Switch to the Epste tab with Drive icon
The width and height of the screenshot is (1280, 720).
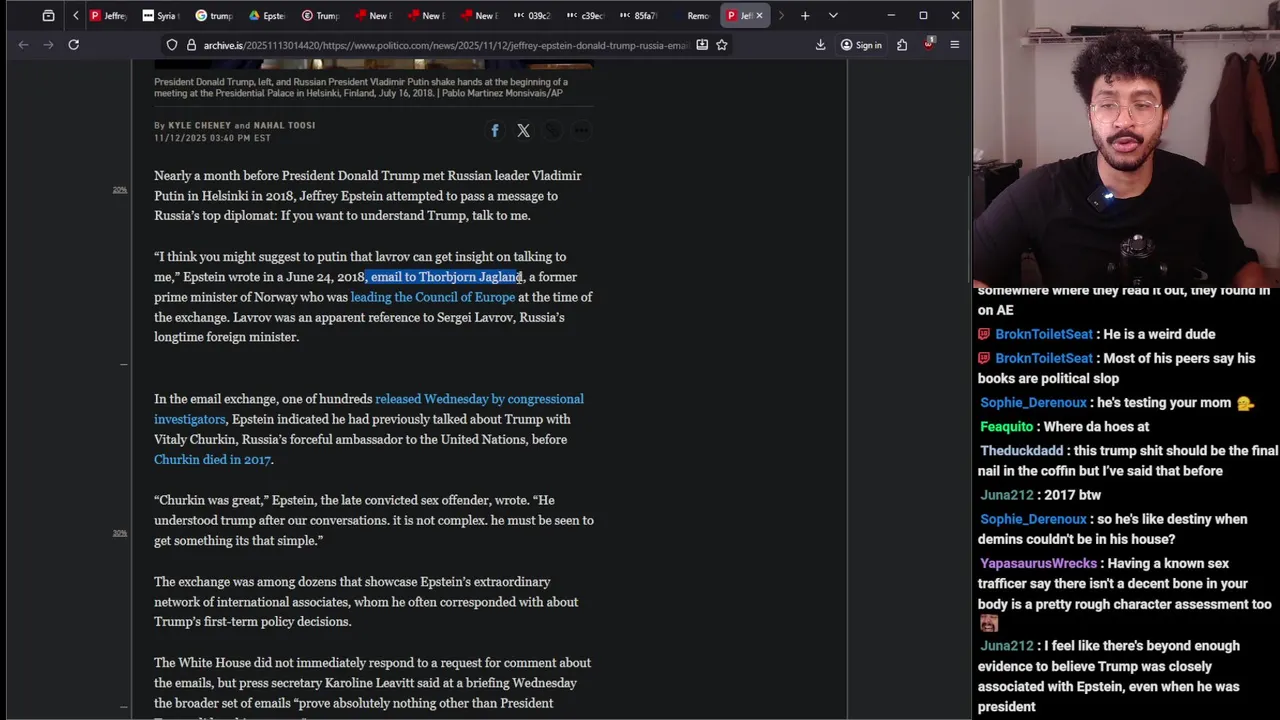tap(267, 15)
